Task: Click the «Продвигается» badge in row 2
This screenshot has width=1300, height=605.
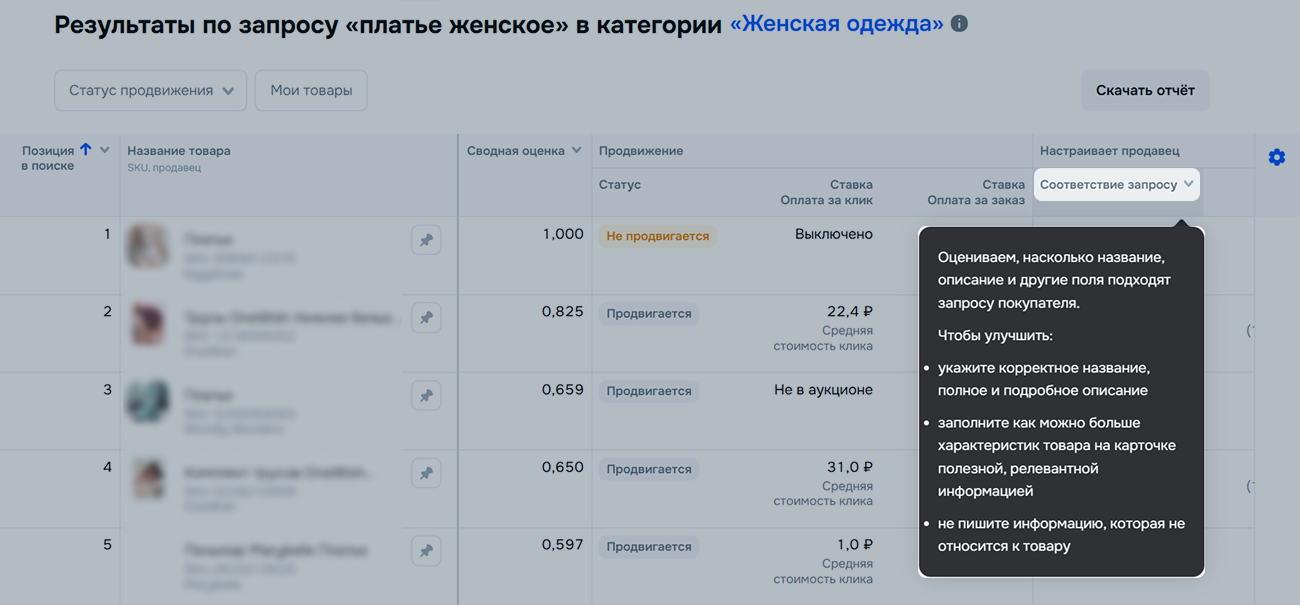Action: tap(649, 314)
